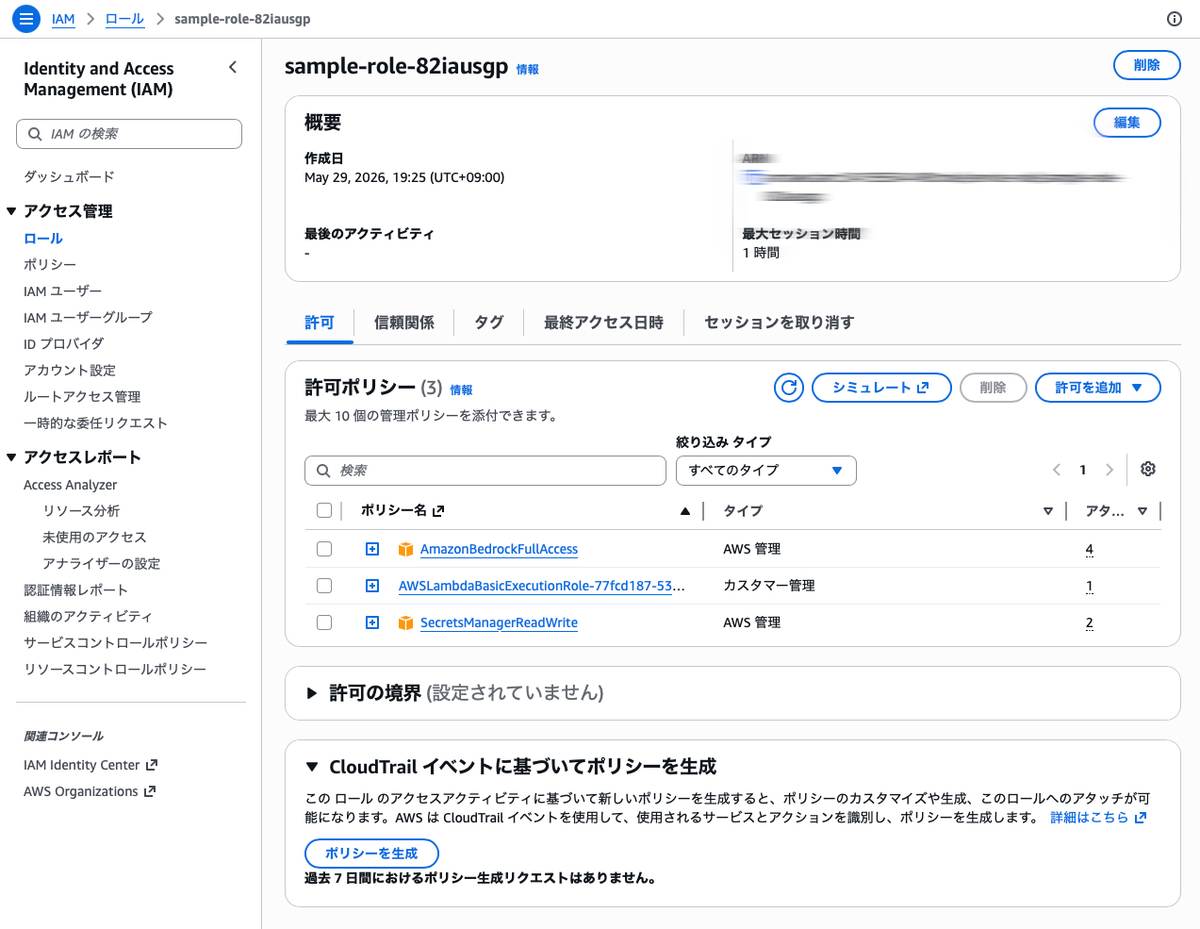Click the IAM breadcrumb link
1200x929 pixels.
coord(63,19)
